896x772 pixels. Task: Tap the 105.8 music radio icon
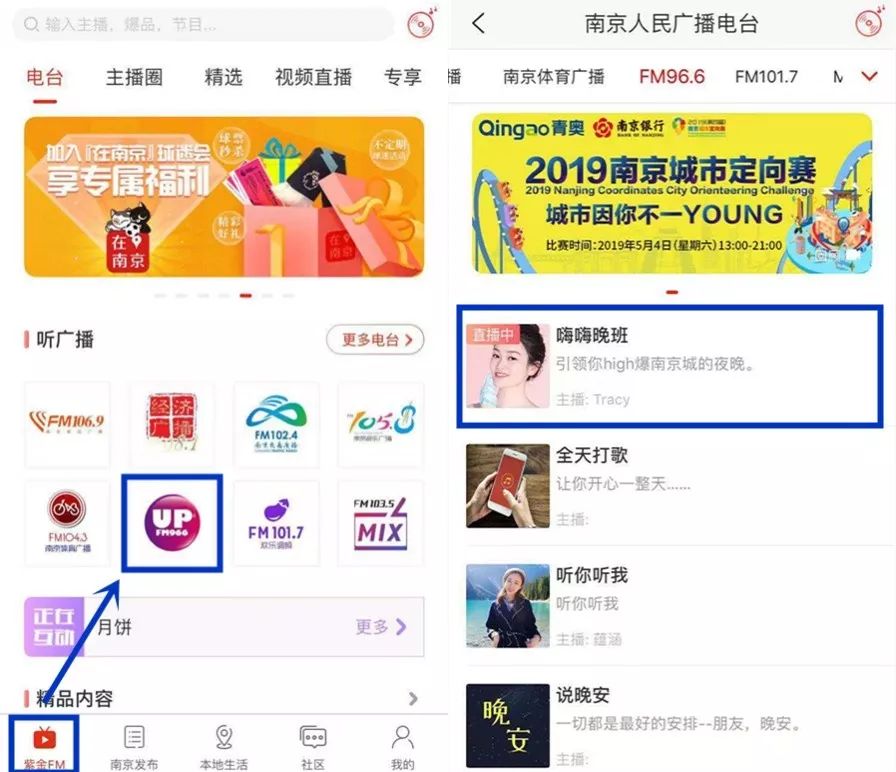coord(381,425)
